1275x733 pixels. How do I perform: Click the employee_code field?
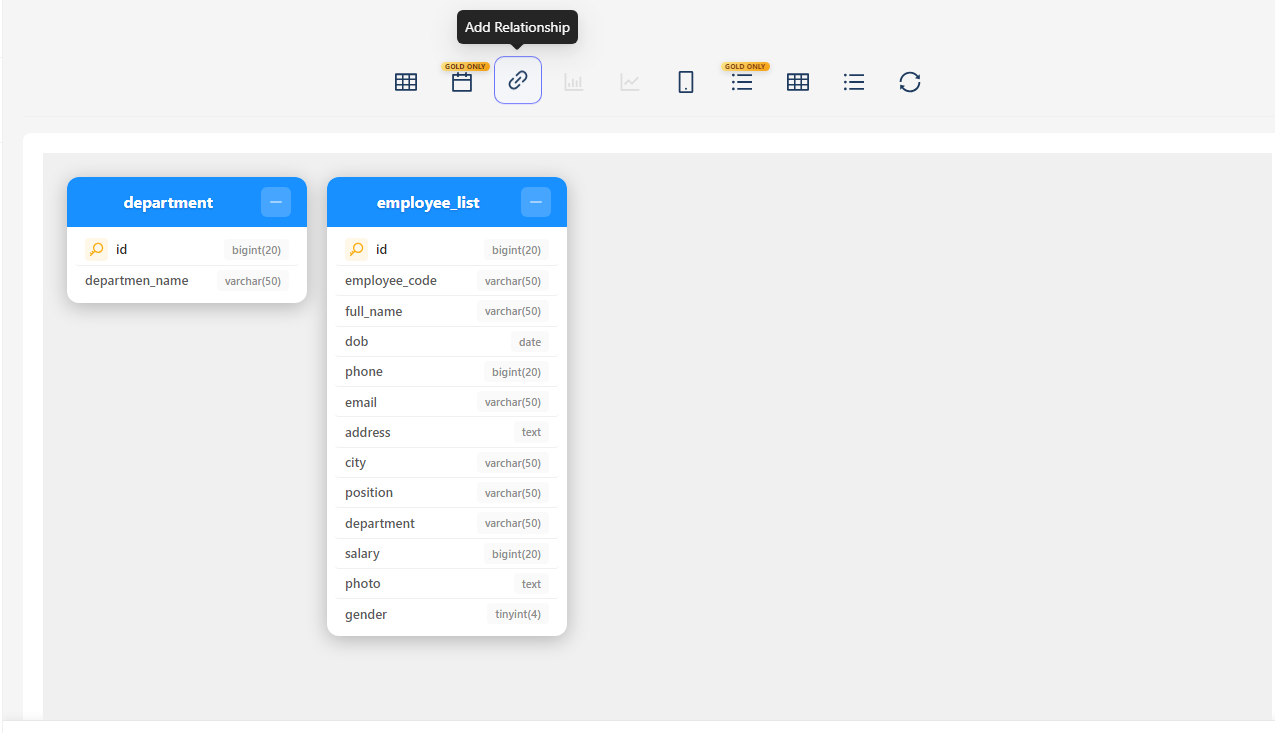tap(447, 281)
